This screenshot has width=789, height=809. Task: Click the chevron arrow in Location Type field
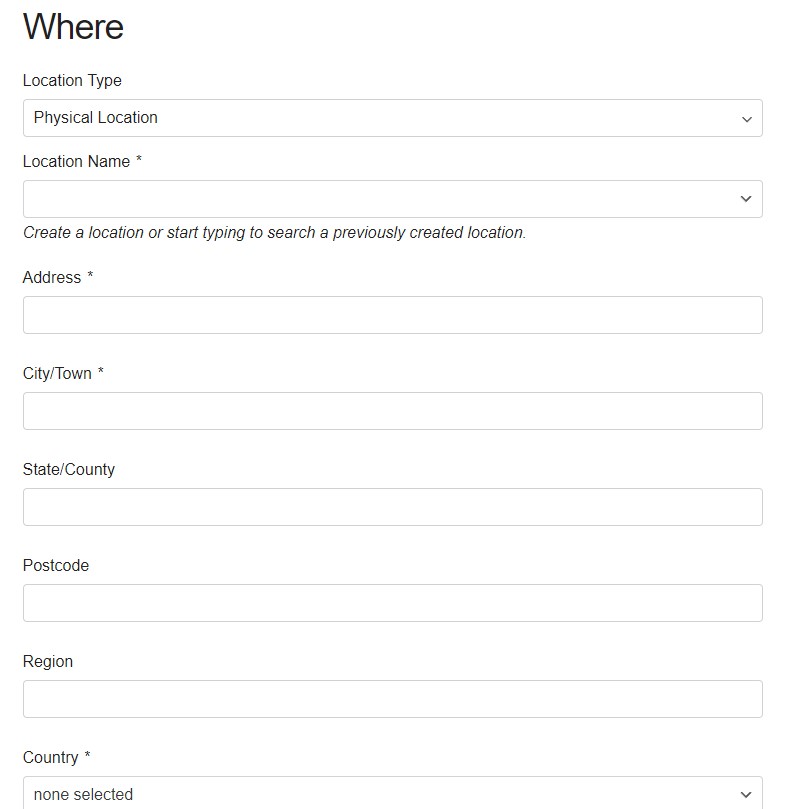[746, 119]
